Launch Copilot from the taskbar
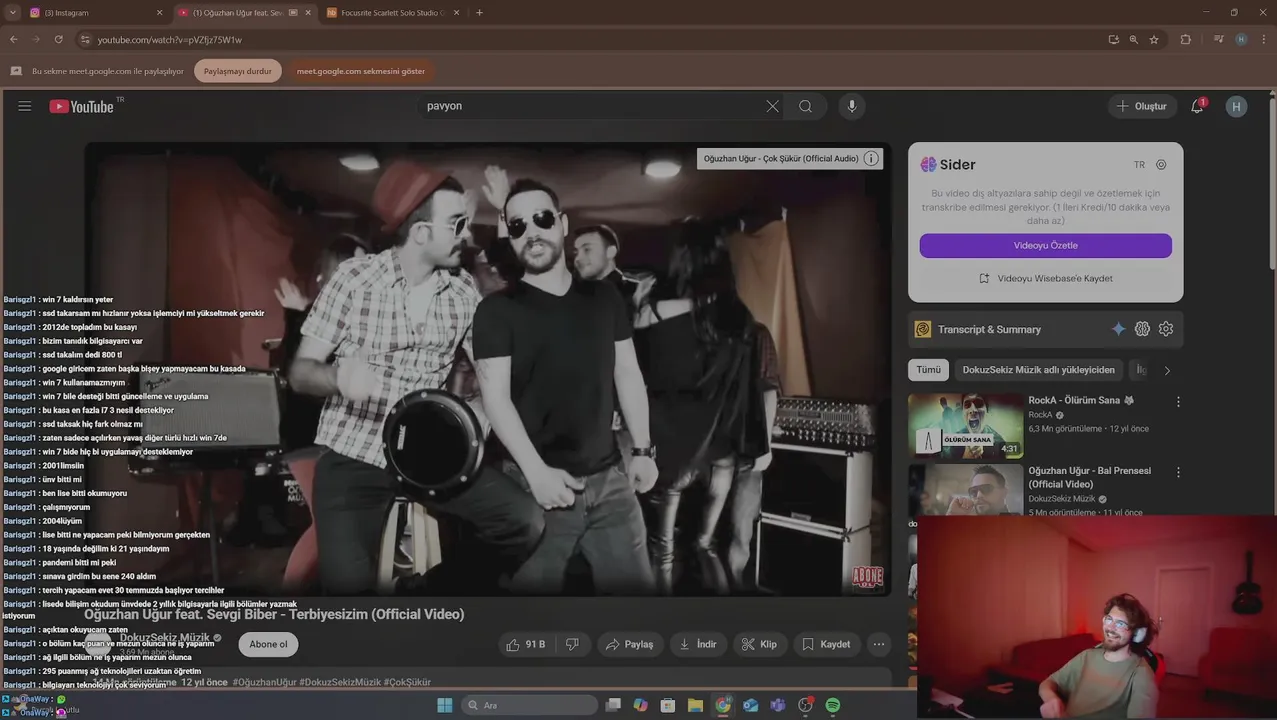1277x720 pixels. 640,705
